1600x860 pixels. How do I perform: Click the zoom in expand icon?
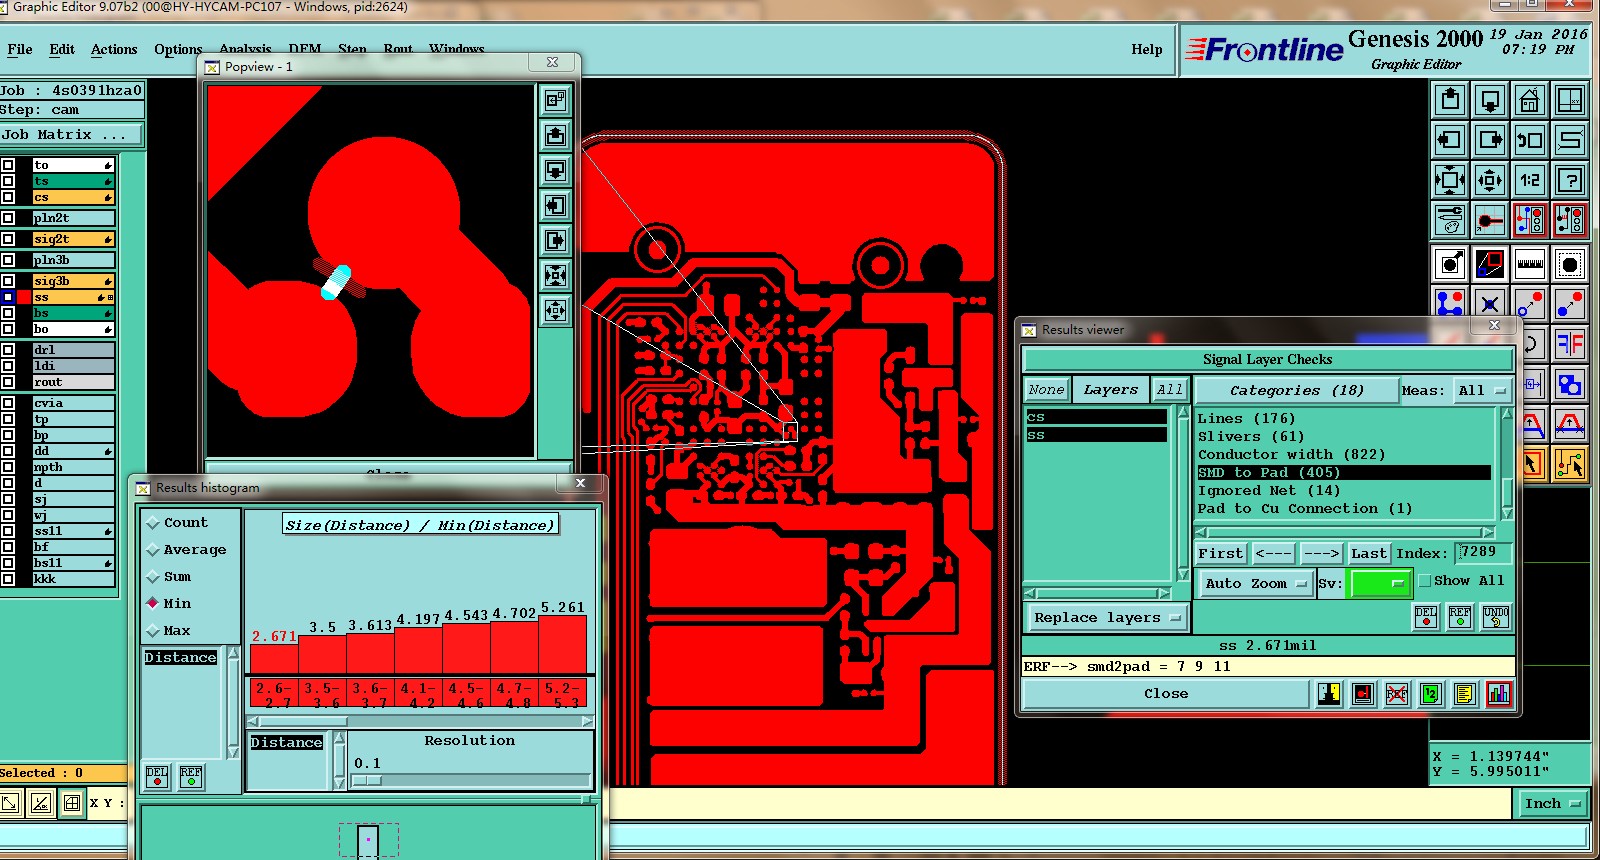click(x=1450, y=180)
